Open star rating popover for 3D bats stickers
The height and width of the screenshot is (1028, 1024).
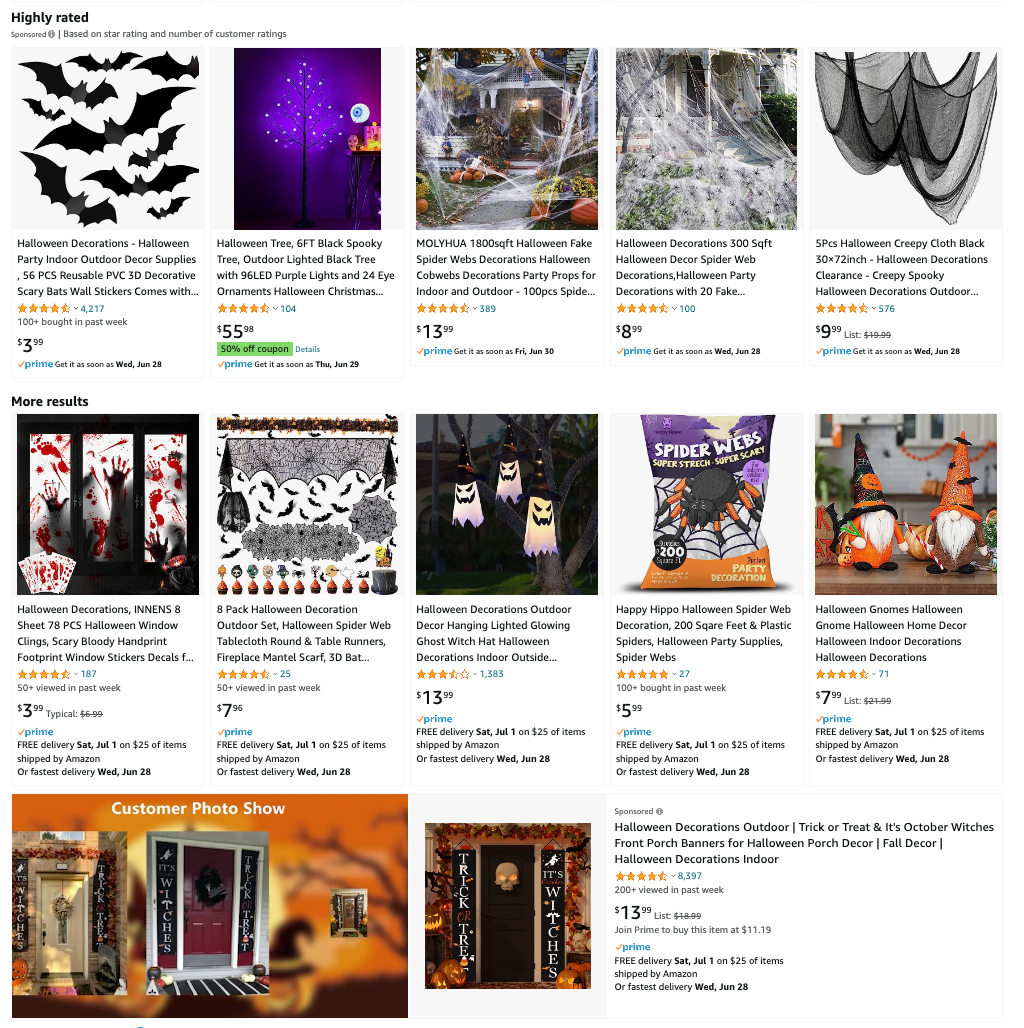point(43,309)
